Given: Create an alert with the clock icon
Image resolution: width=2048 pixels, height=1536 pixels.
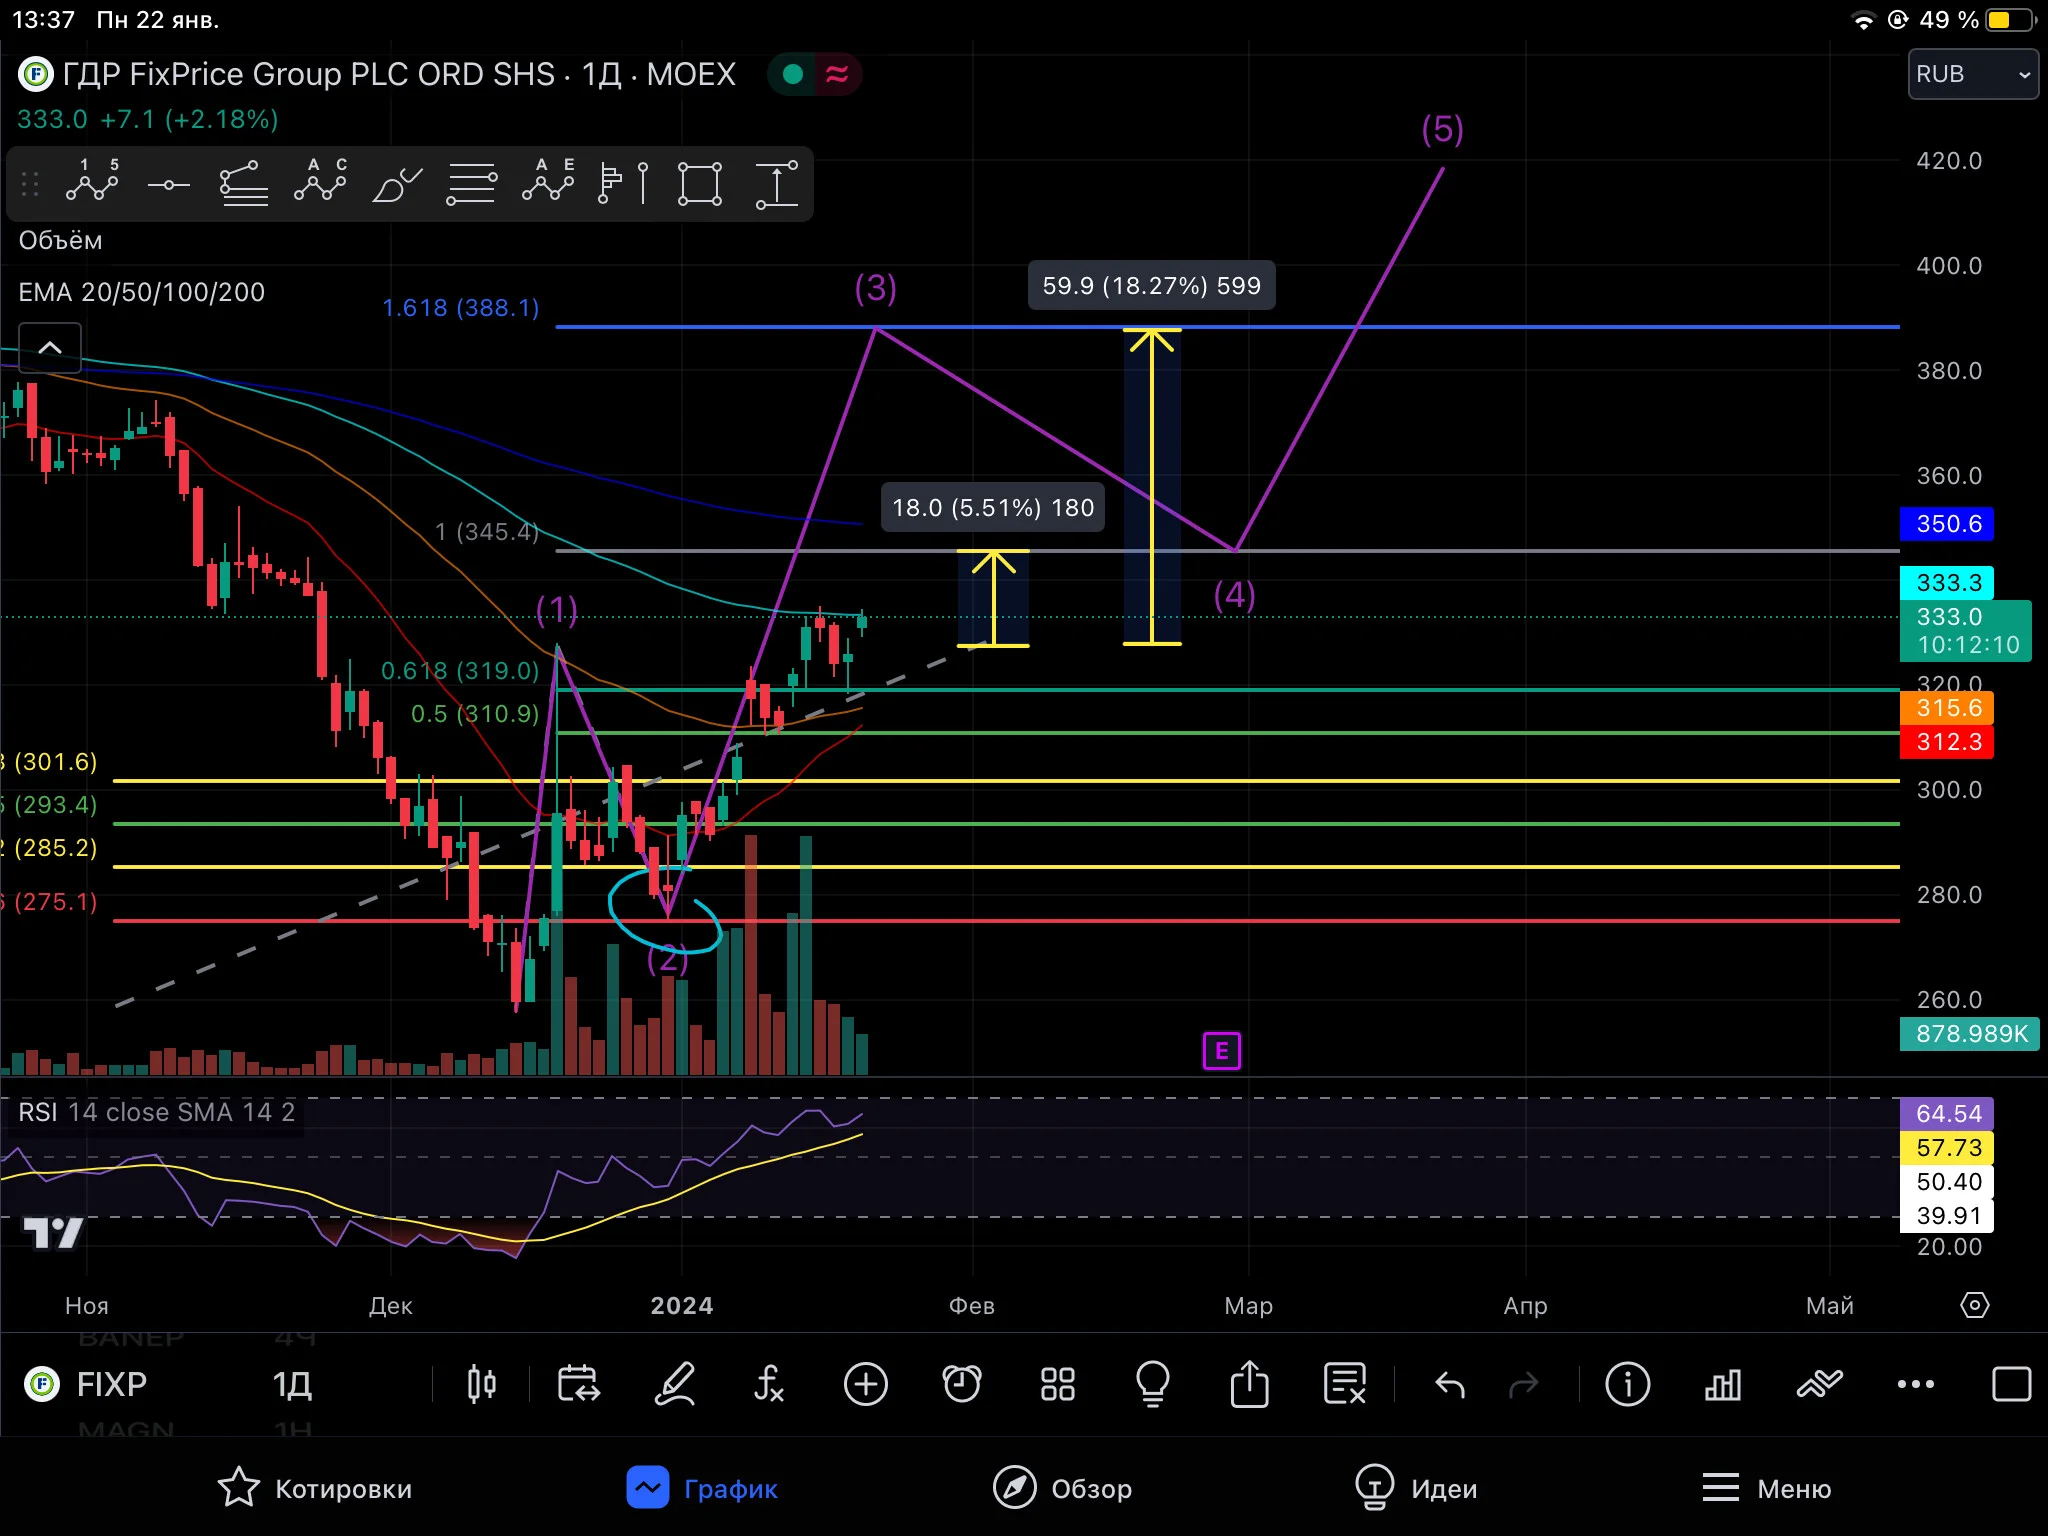Looking at the screenshot, I should click(x=962, y=1384).
